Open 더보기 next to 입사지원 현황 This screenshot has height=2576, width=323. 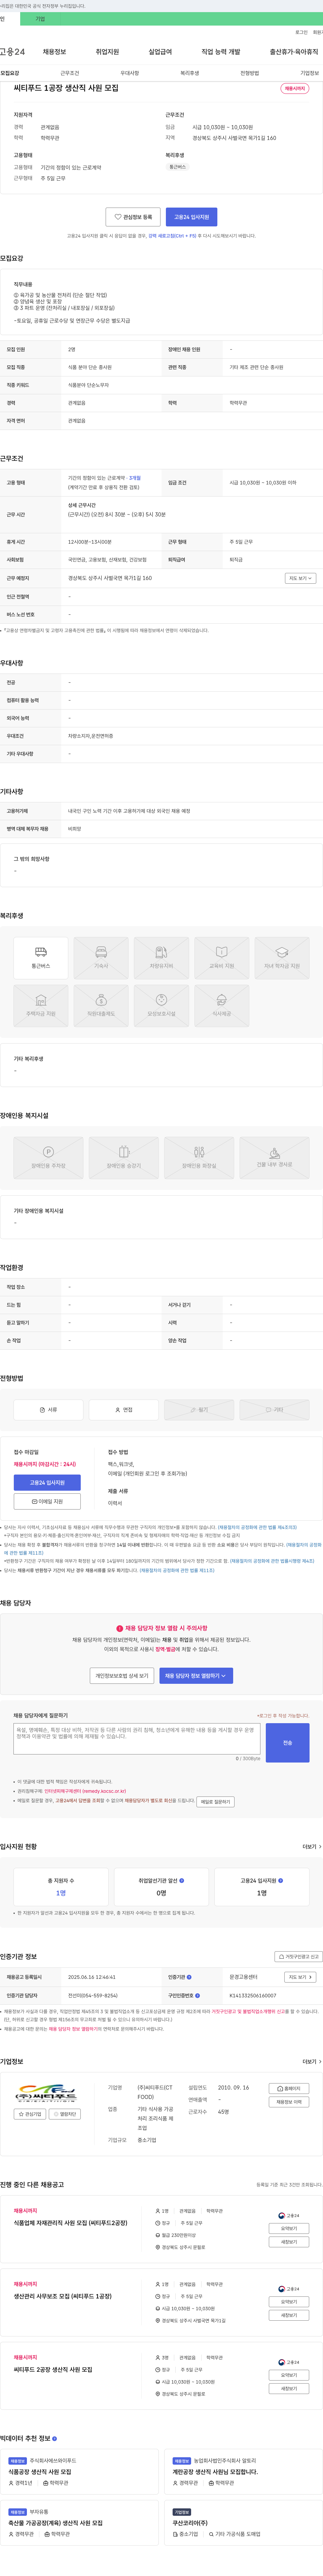pyautogui.click(x=312, y=1847)
